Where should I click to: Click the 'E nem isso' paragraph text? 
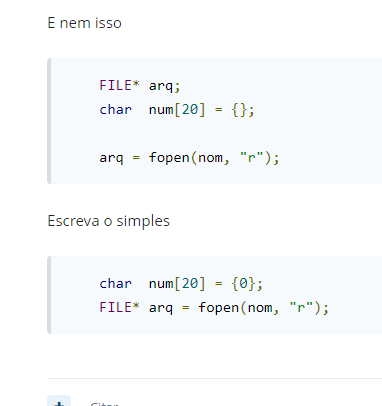(85, 23)
